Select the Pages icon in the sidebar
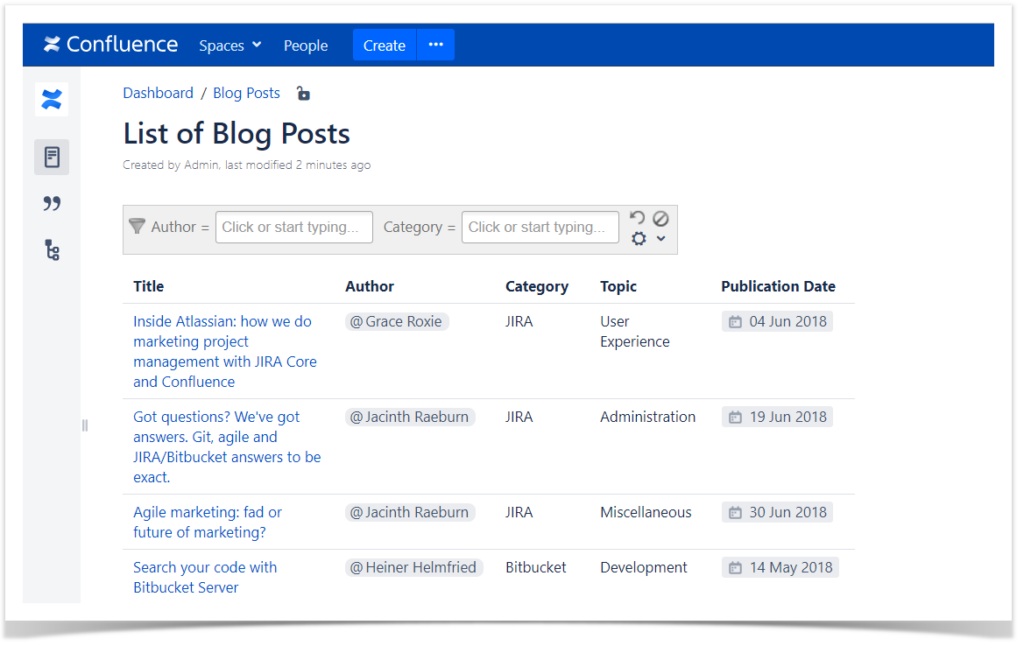This screenshot has height=646, width=1024. click(x=51, y=156)
